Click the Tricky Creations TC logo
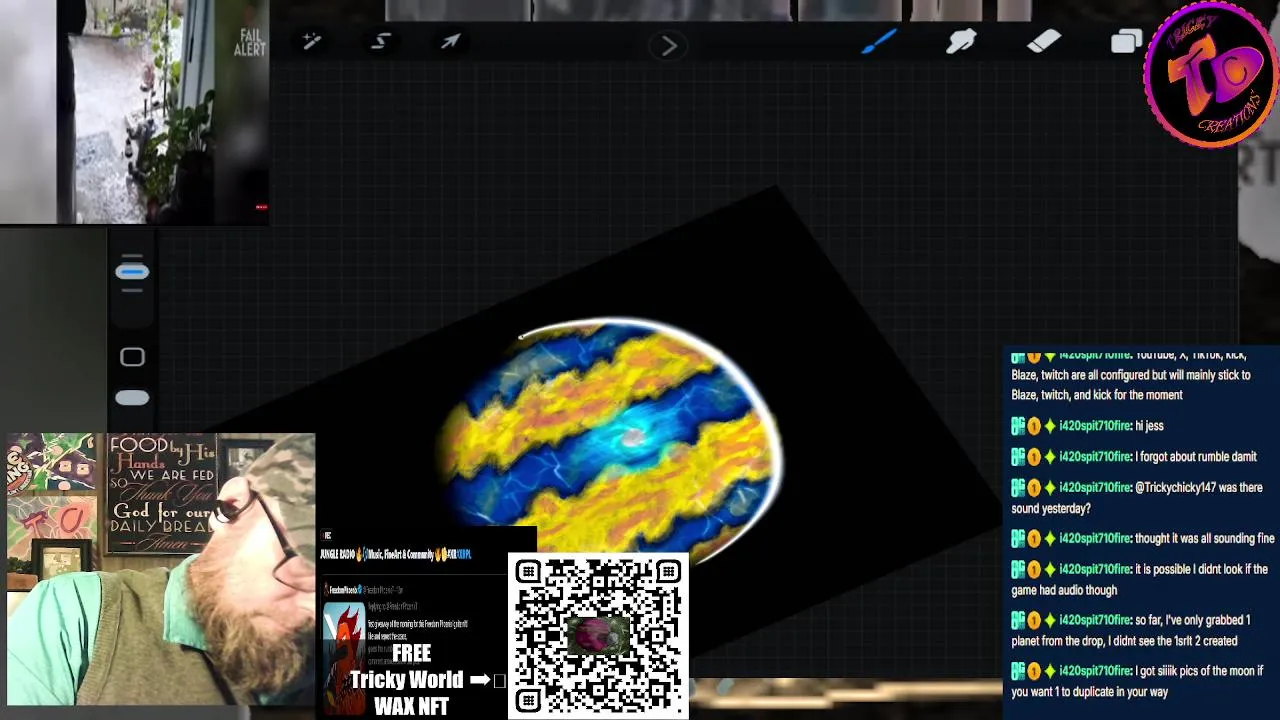This screenshot has height=720, width=1280. point(1212,75)
